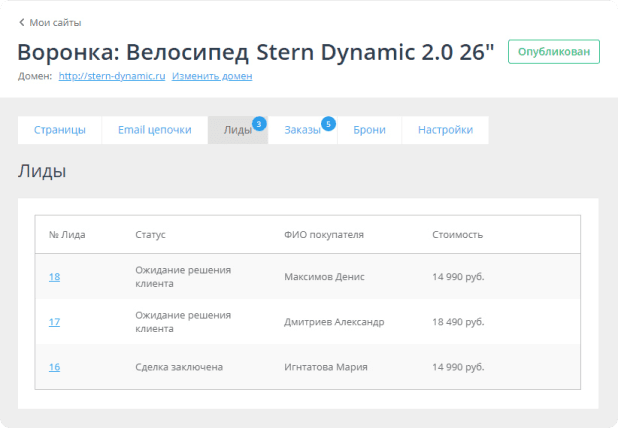Click the back chevron beside Мои сайты
The image size is (618, 428).
tap(22, 22)
